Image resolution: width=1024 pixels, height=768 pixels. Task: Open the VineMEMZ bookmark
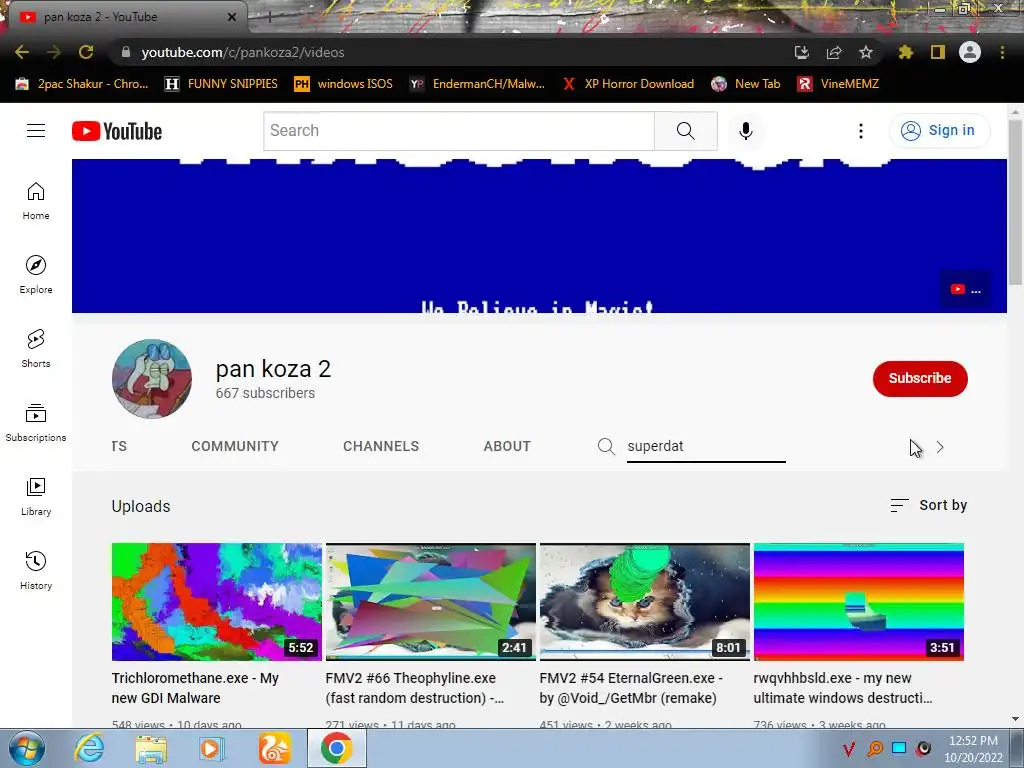(x=839, y=84)
